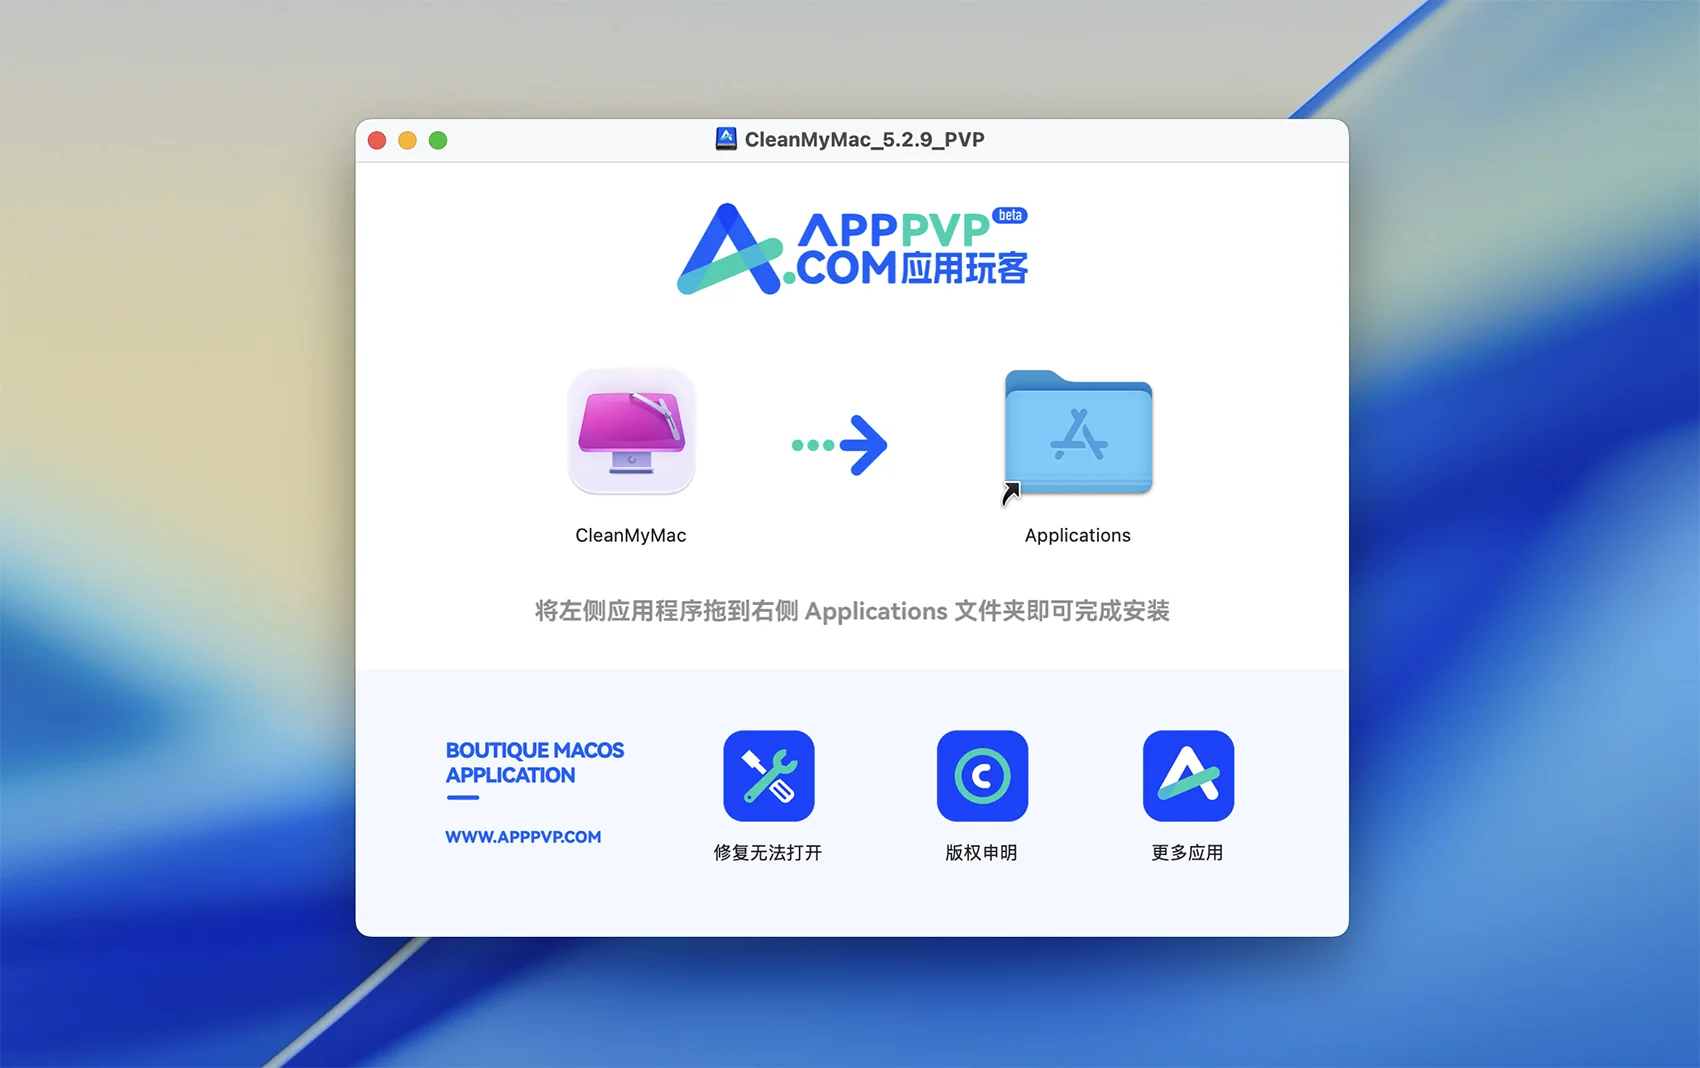The width and height of the screenshot is (1700, 1068).
Task: Zoom the window with green button
Action: click(x=438, y=140)
